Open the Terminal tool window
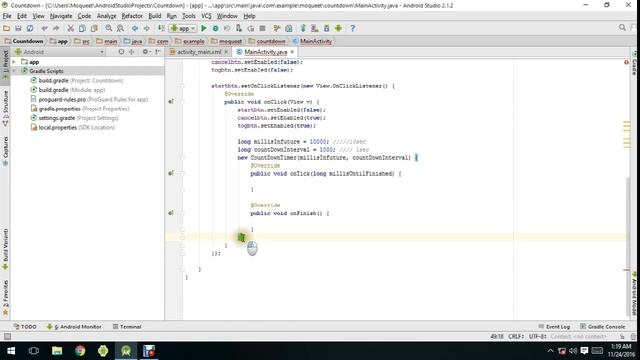Screen dimensions: 640x360 click(127, 327)
